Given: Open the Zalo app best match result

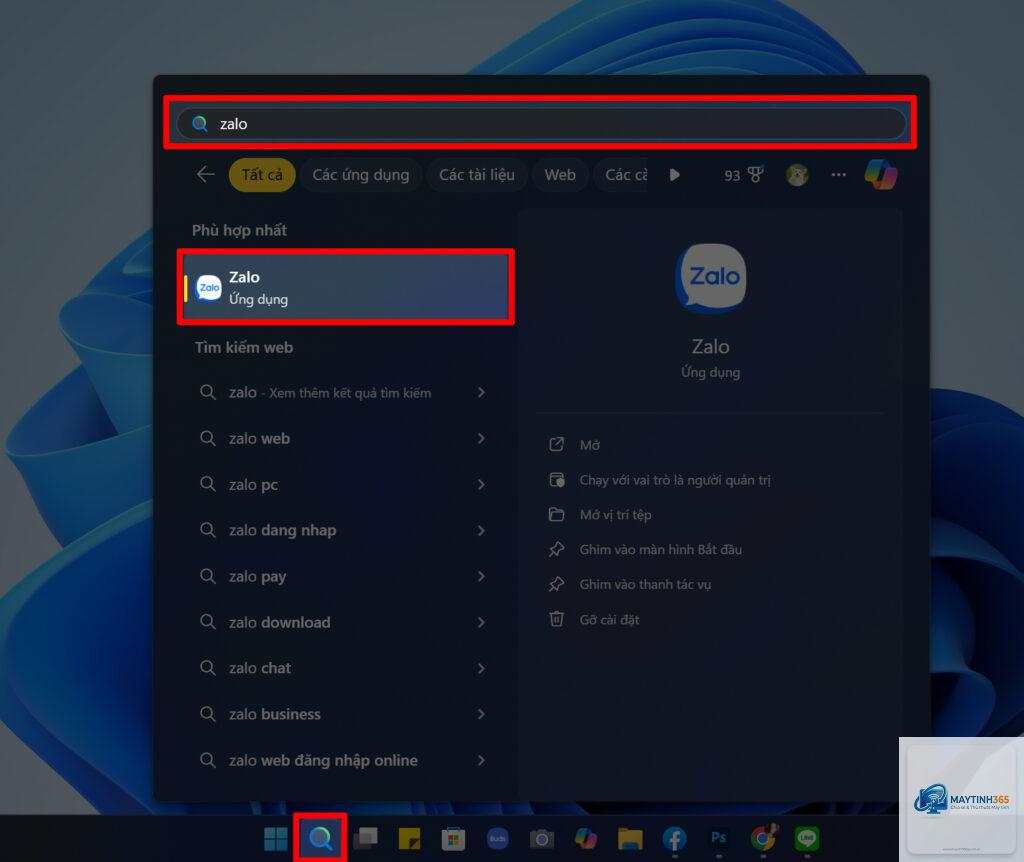Looking at the screenshot, I should (345, 287).
